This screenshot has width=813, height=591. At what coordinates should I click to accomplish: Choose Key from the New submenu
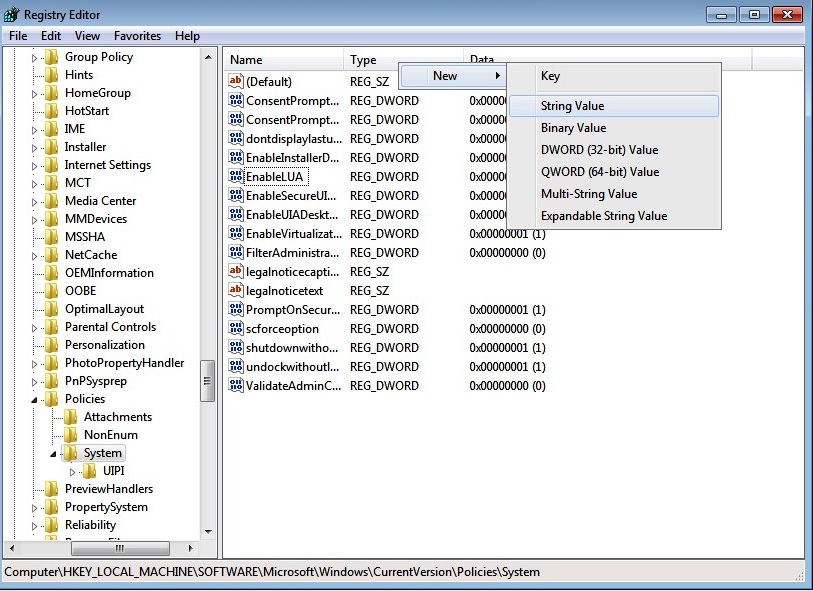pyautogui.click(x=614, y=76)
